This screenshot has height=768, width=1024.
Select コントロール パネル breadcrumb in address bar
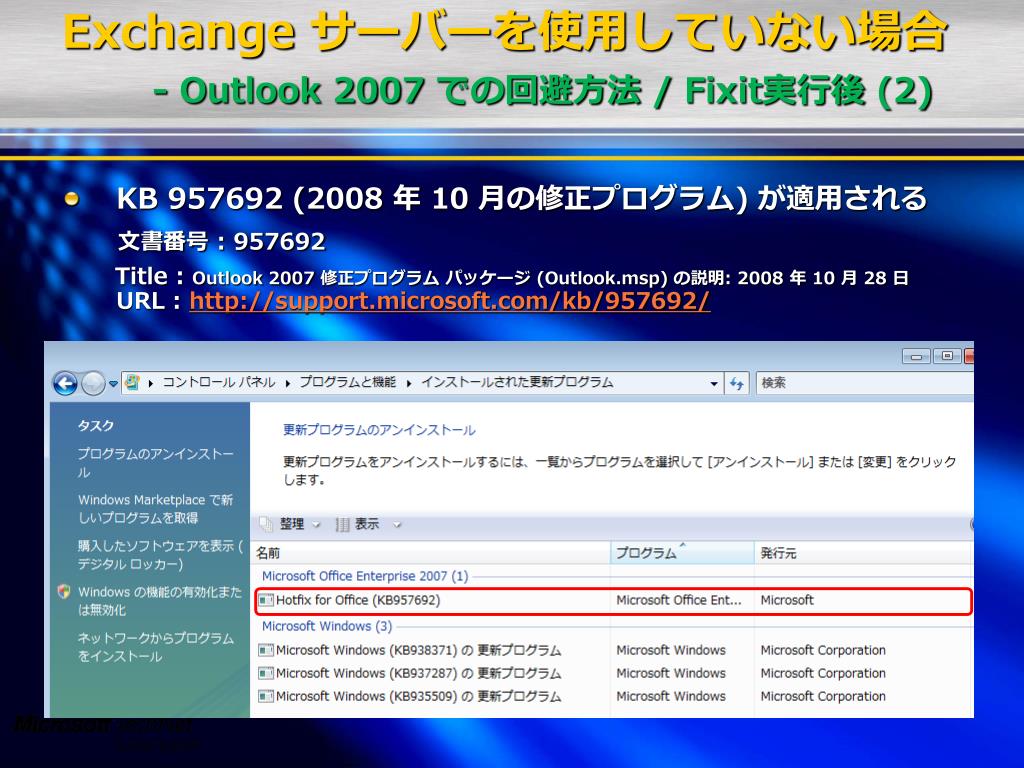point(218,383)
